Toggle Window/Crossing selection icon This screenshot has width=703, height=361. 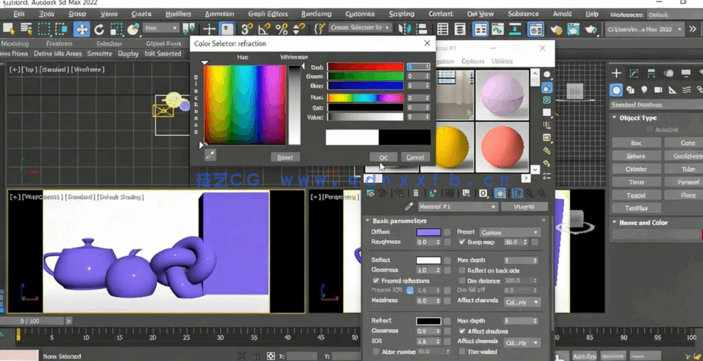pos(61,30)
